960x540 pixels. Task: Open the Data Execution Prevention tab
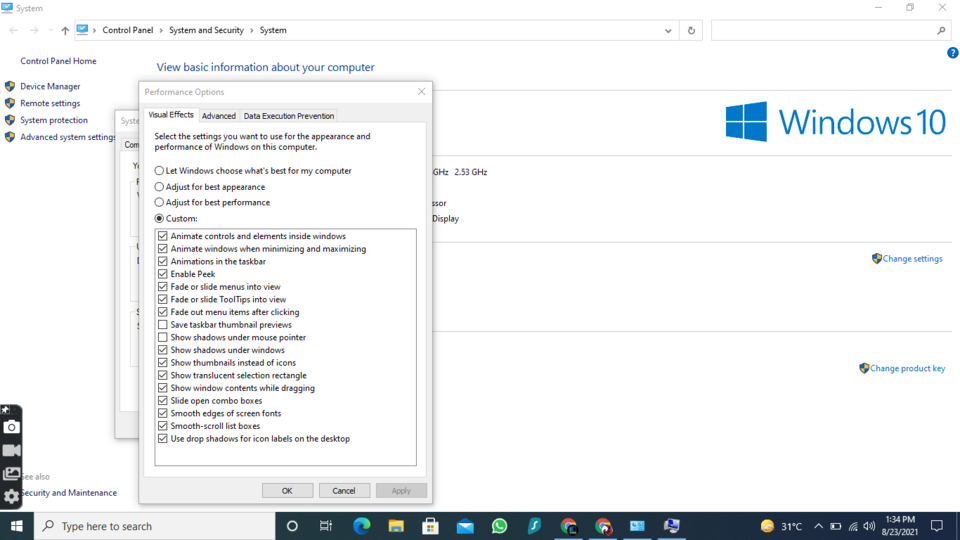(x=289, y=116)
